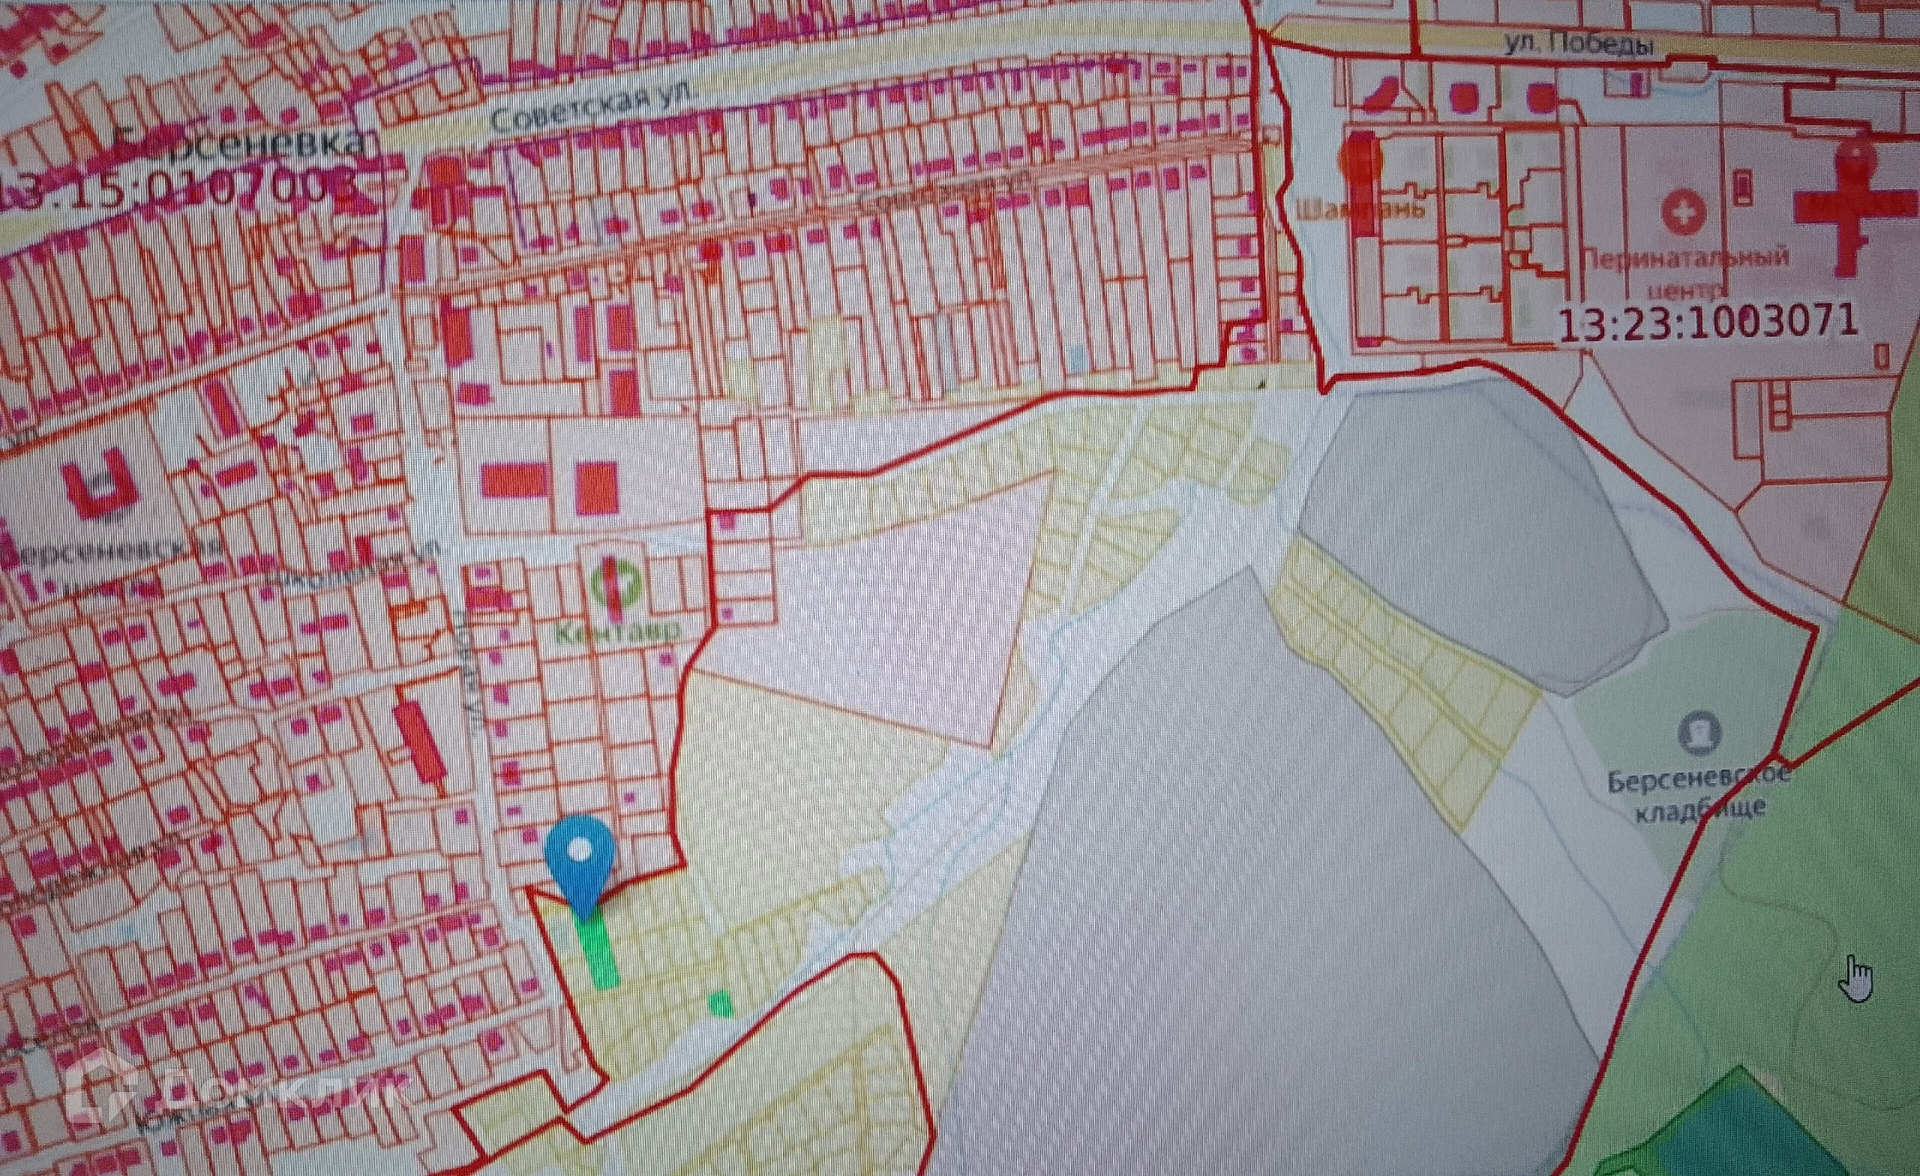Image resolution: width=1920 pixels, height=1176 pixels.
Task: Click the Берсеневское кладбище cemetery icon
Action: click(x=1699, y=734)
